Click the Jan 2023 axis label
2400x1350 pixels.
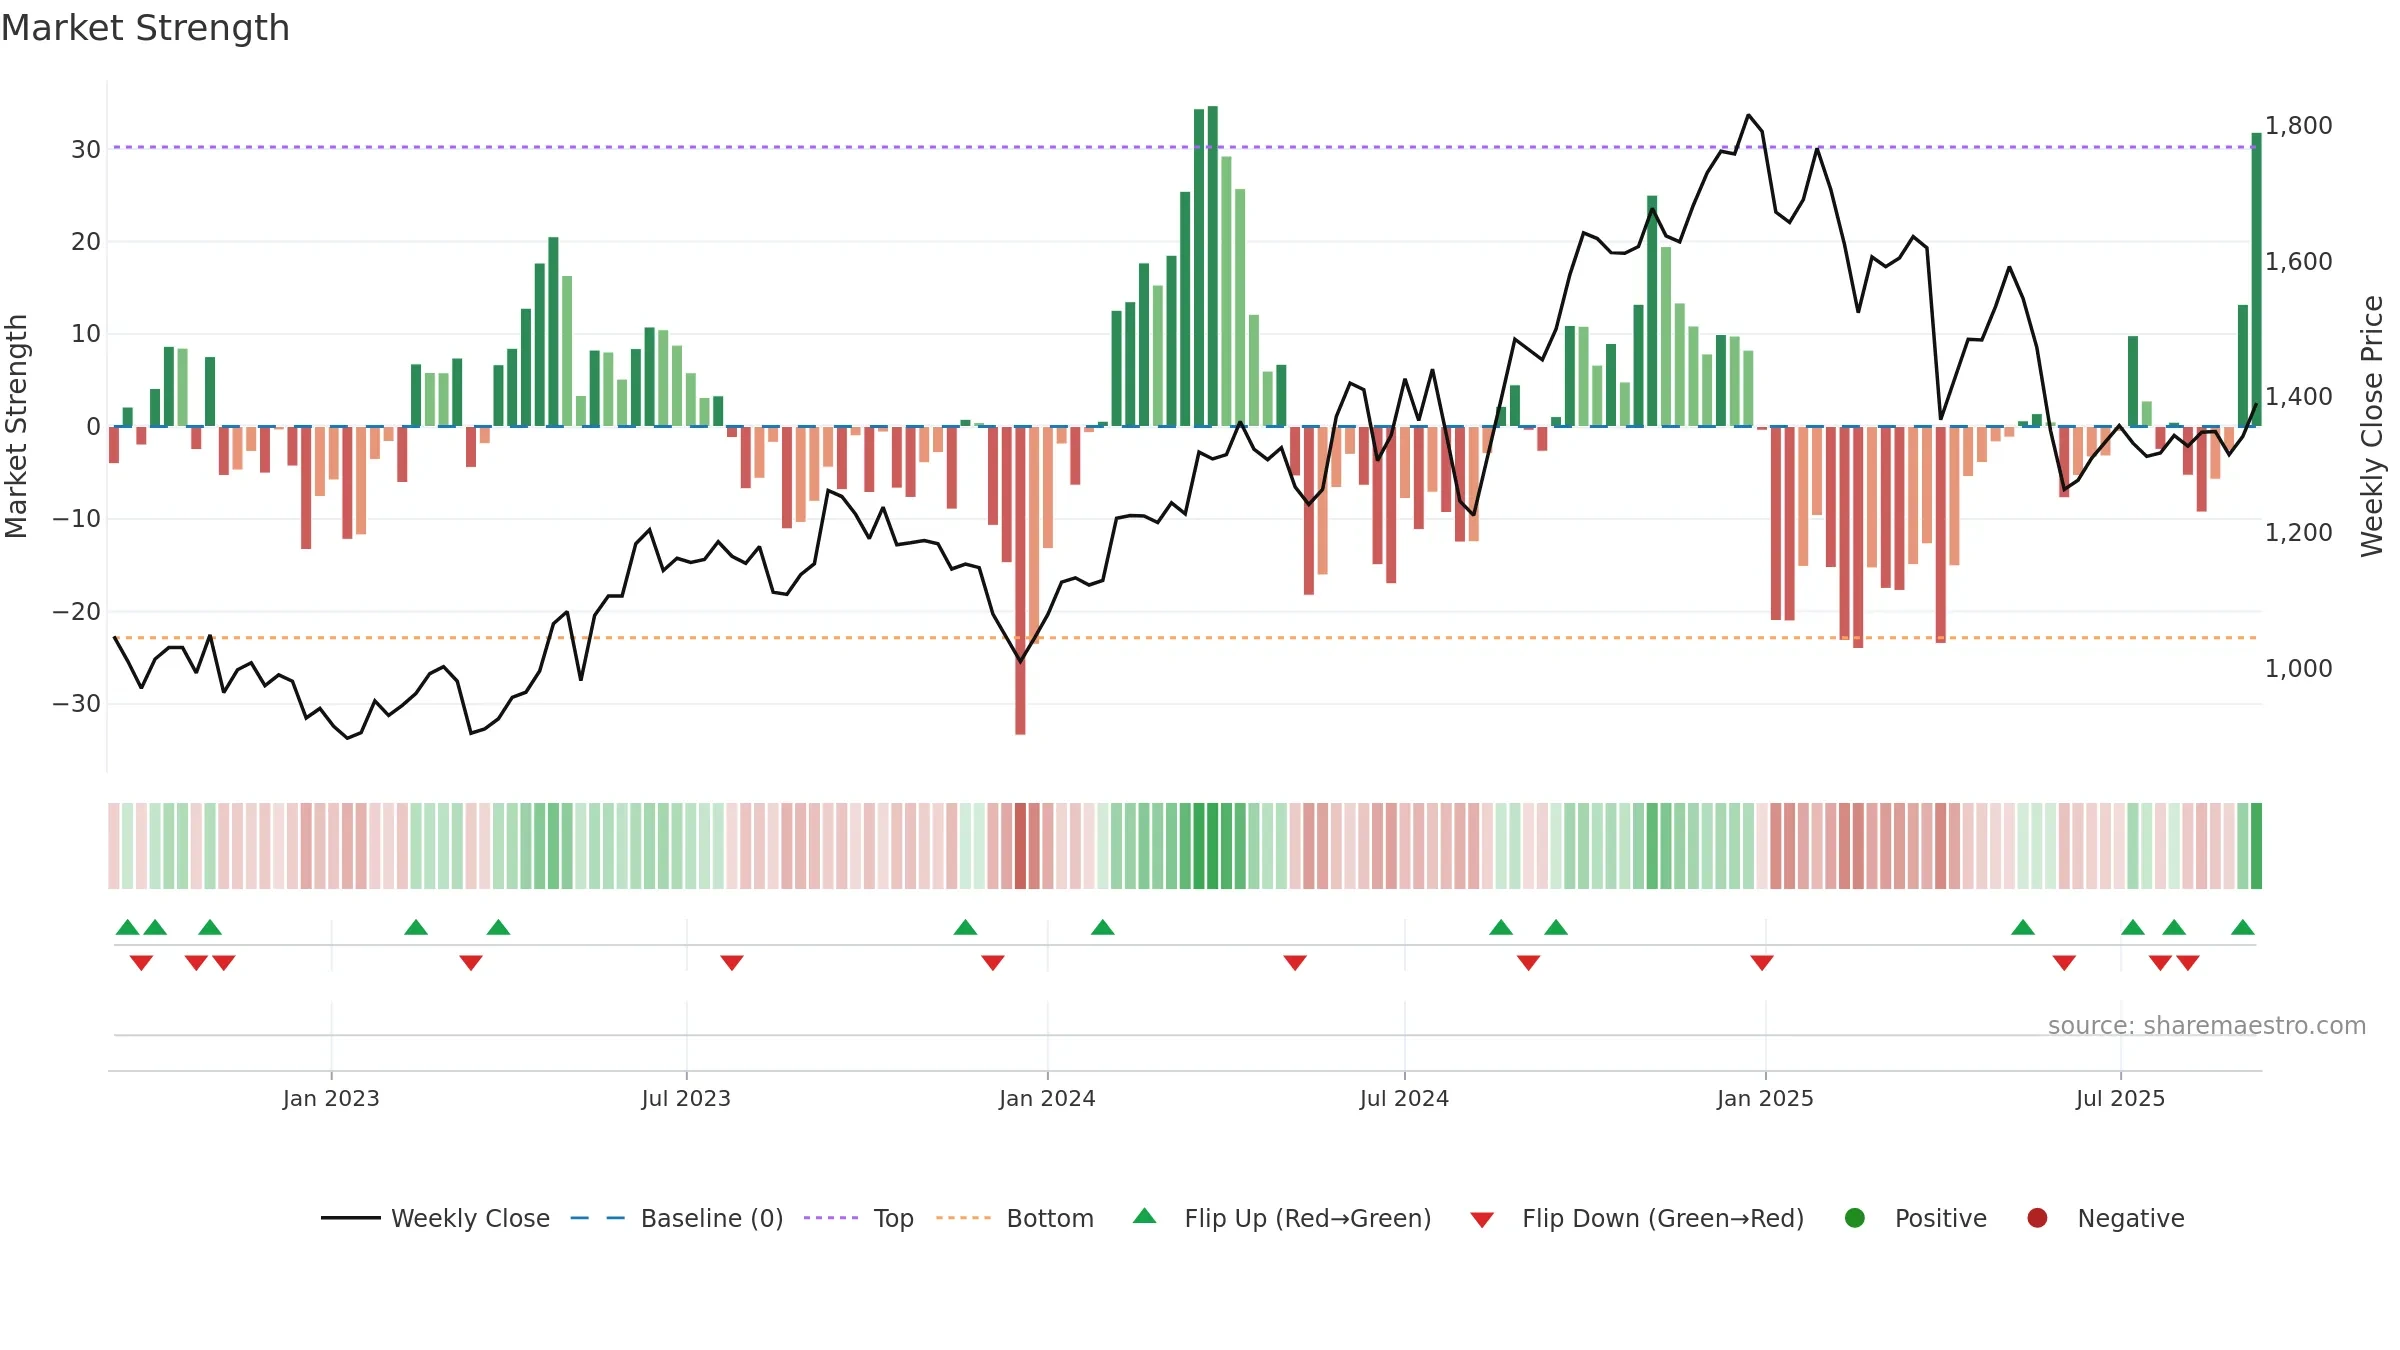click(x=331, y=1098)
